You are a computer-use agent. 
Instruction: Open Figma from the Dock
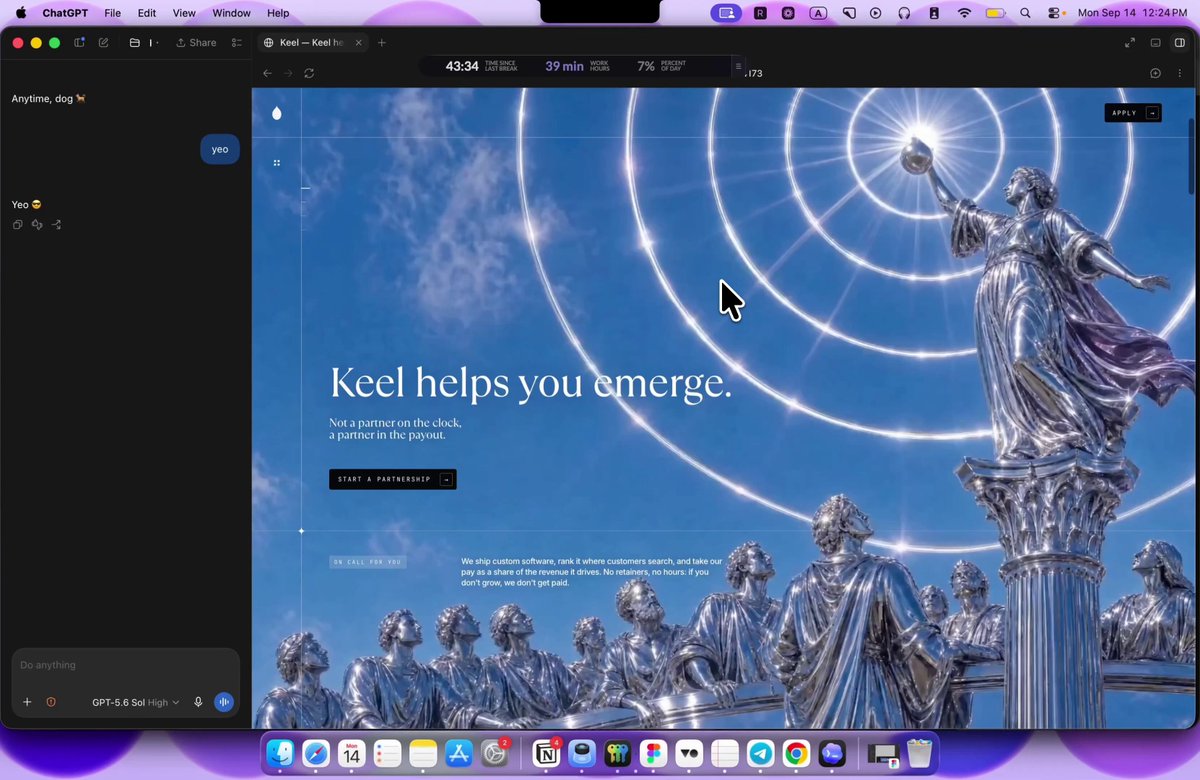point(654,753)
